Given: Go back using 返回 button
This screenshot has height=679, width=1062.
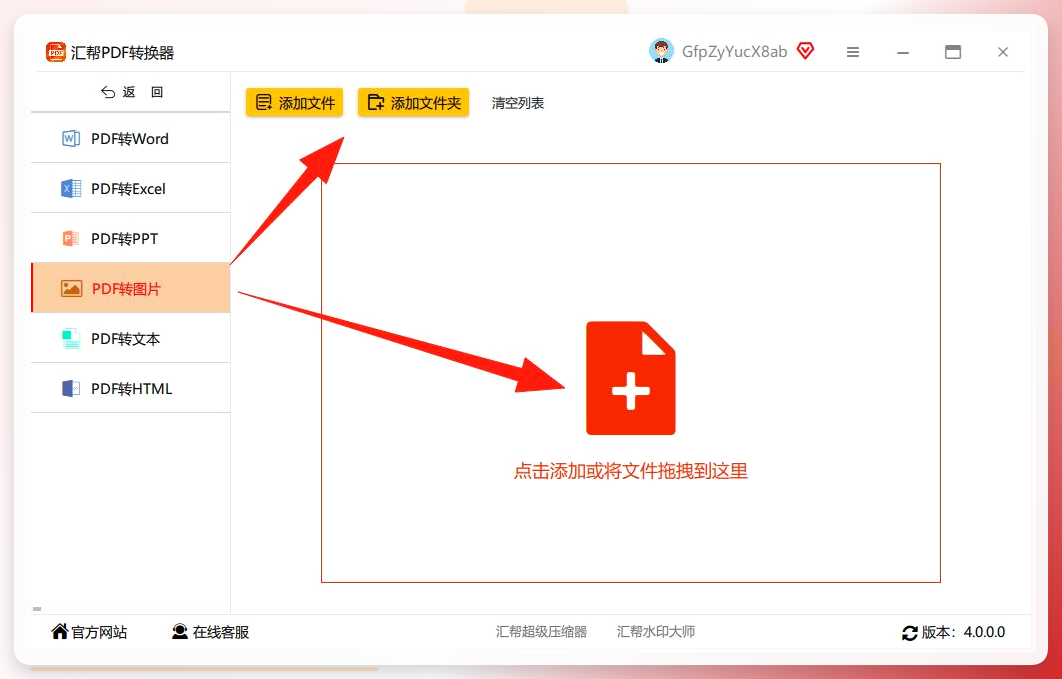Looking at the screenshot, I should tap(131, 92).
